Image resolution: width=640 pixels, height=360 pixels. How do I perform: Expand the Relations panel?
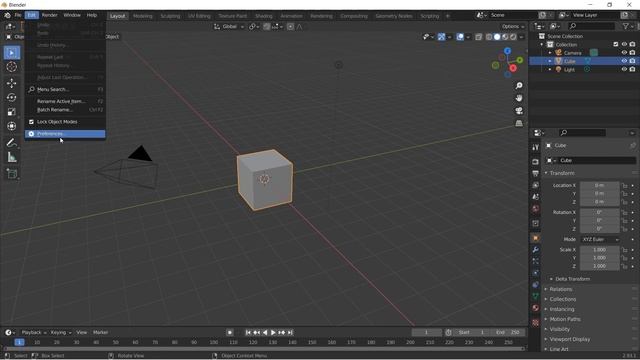(560, 289)
